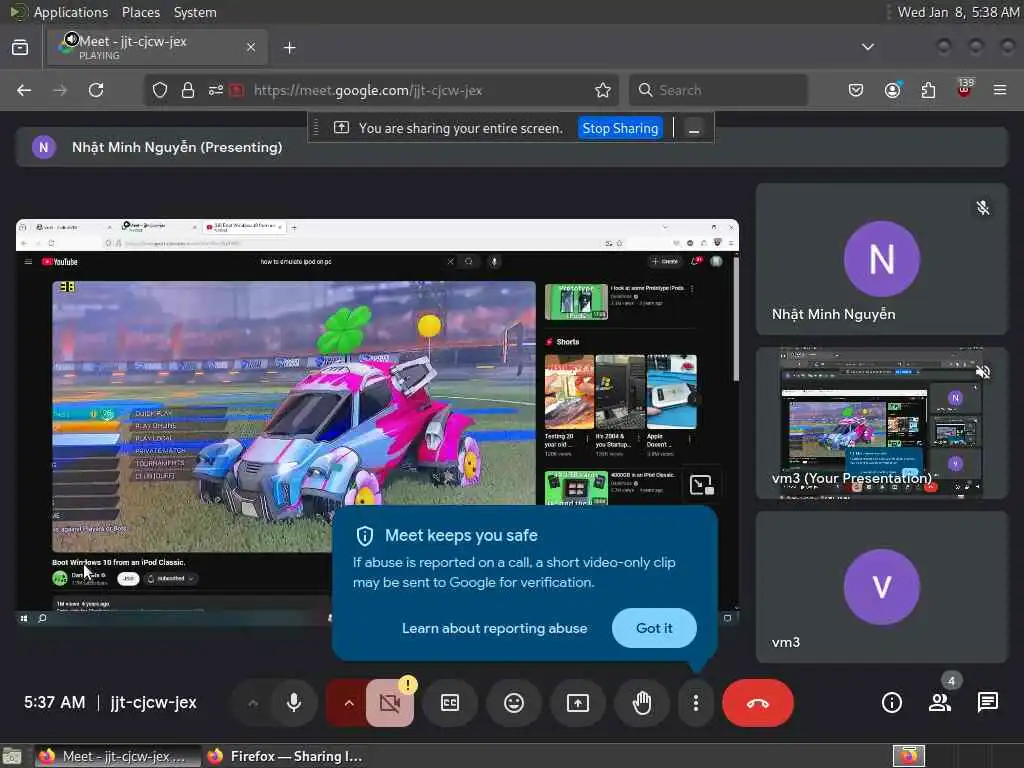1024x768 pixels.
Task: Click show desktop icon in bottom panel
Action: [12, 757]
